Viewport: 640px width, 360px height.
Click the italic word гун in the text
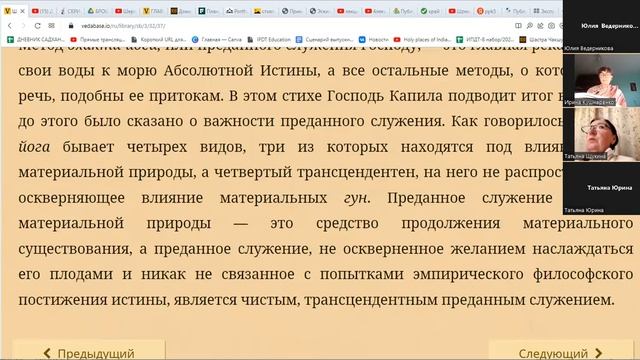coord(356,198)
